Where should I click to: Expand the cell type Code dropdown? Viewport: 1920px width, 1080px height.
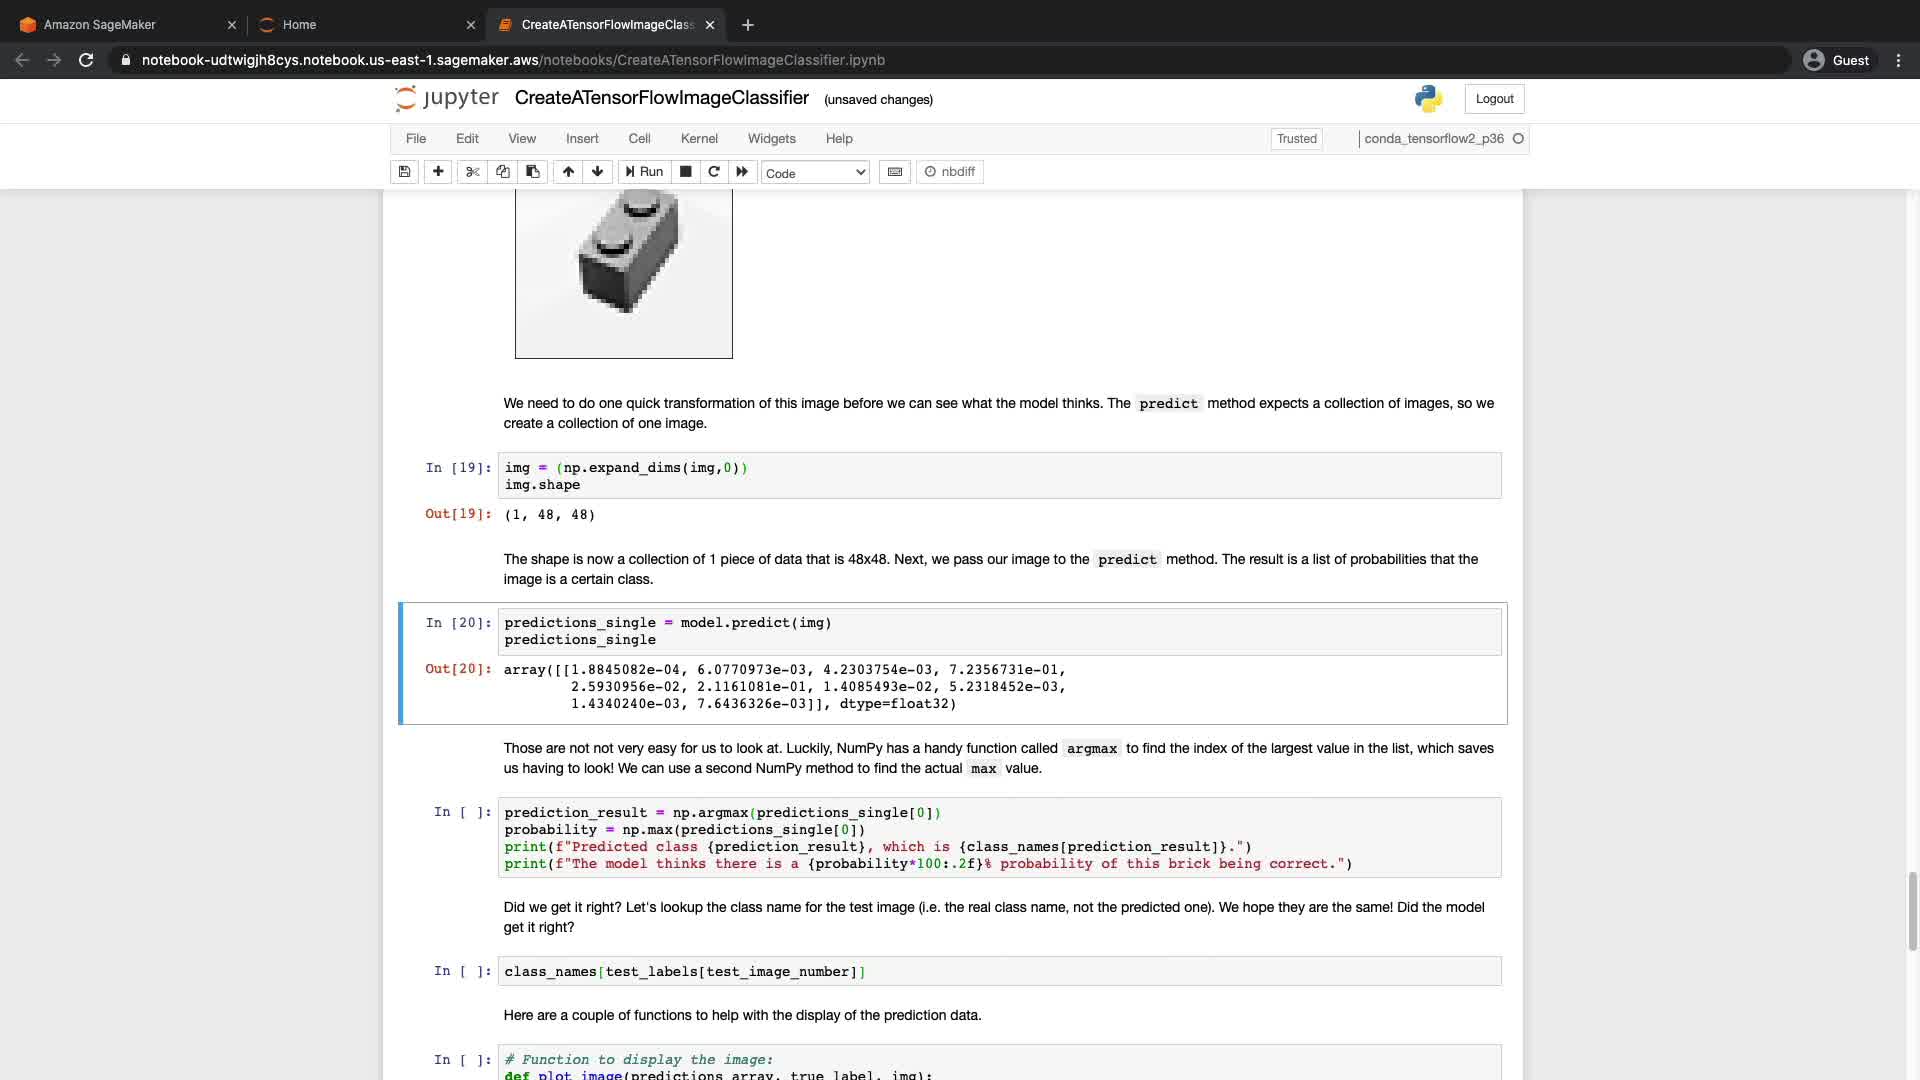coord(815,173)
